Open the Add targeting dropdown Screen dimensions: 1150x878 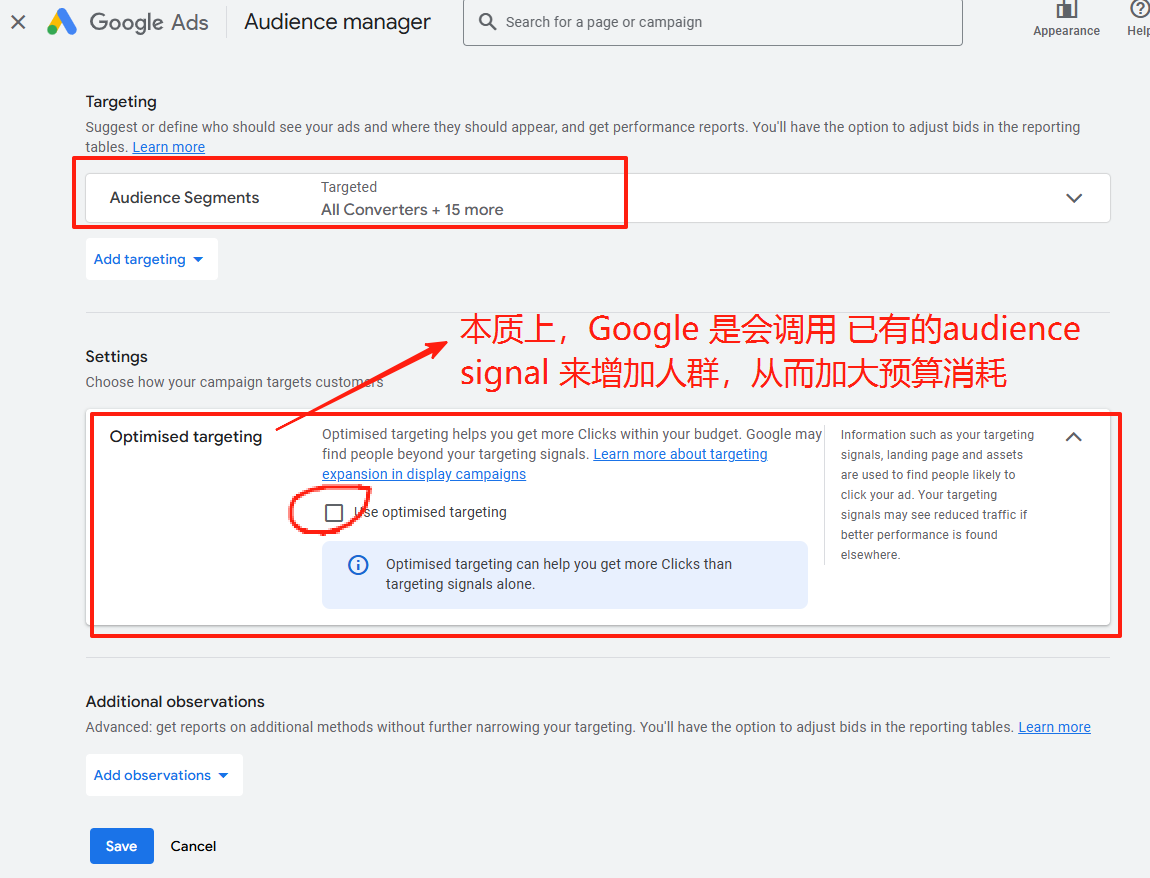tap(150, 259)
